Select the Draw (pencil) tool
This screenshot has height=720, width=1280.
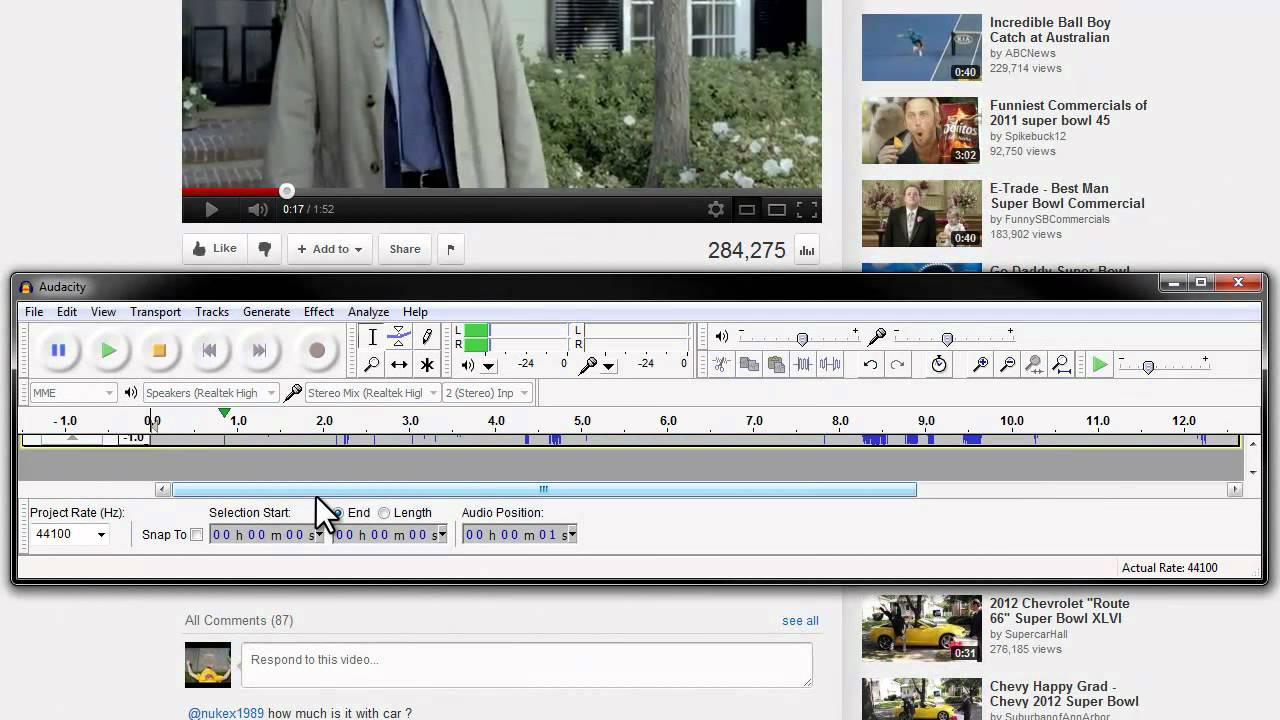point(427,337)
